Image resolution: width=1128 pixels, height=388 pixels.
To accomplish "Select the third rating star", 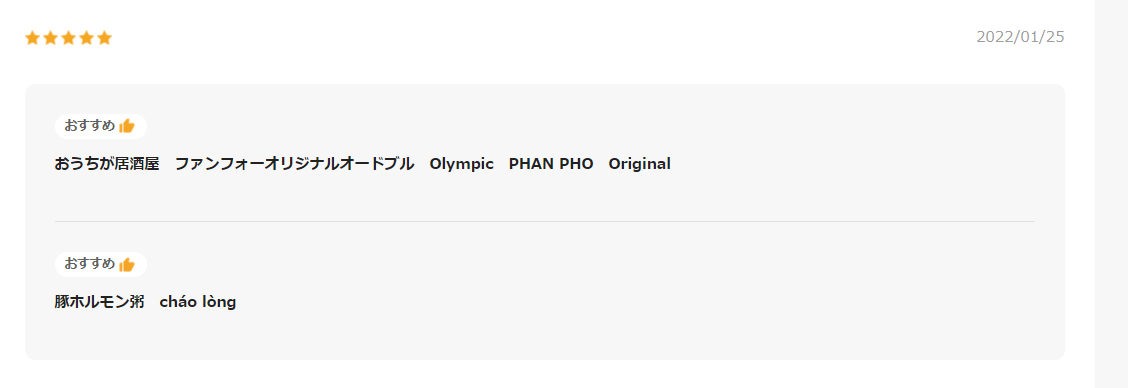I will click(68, 38).
